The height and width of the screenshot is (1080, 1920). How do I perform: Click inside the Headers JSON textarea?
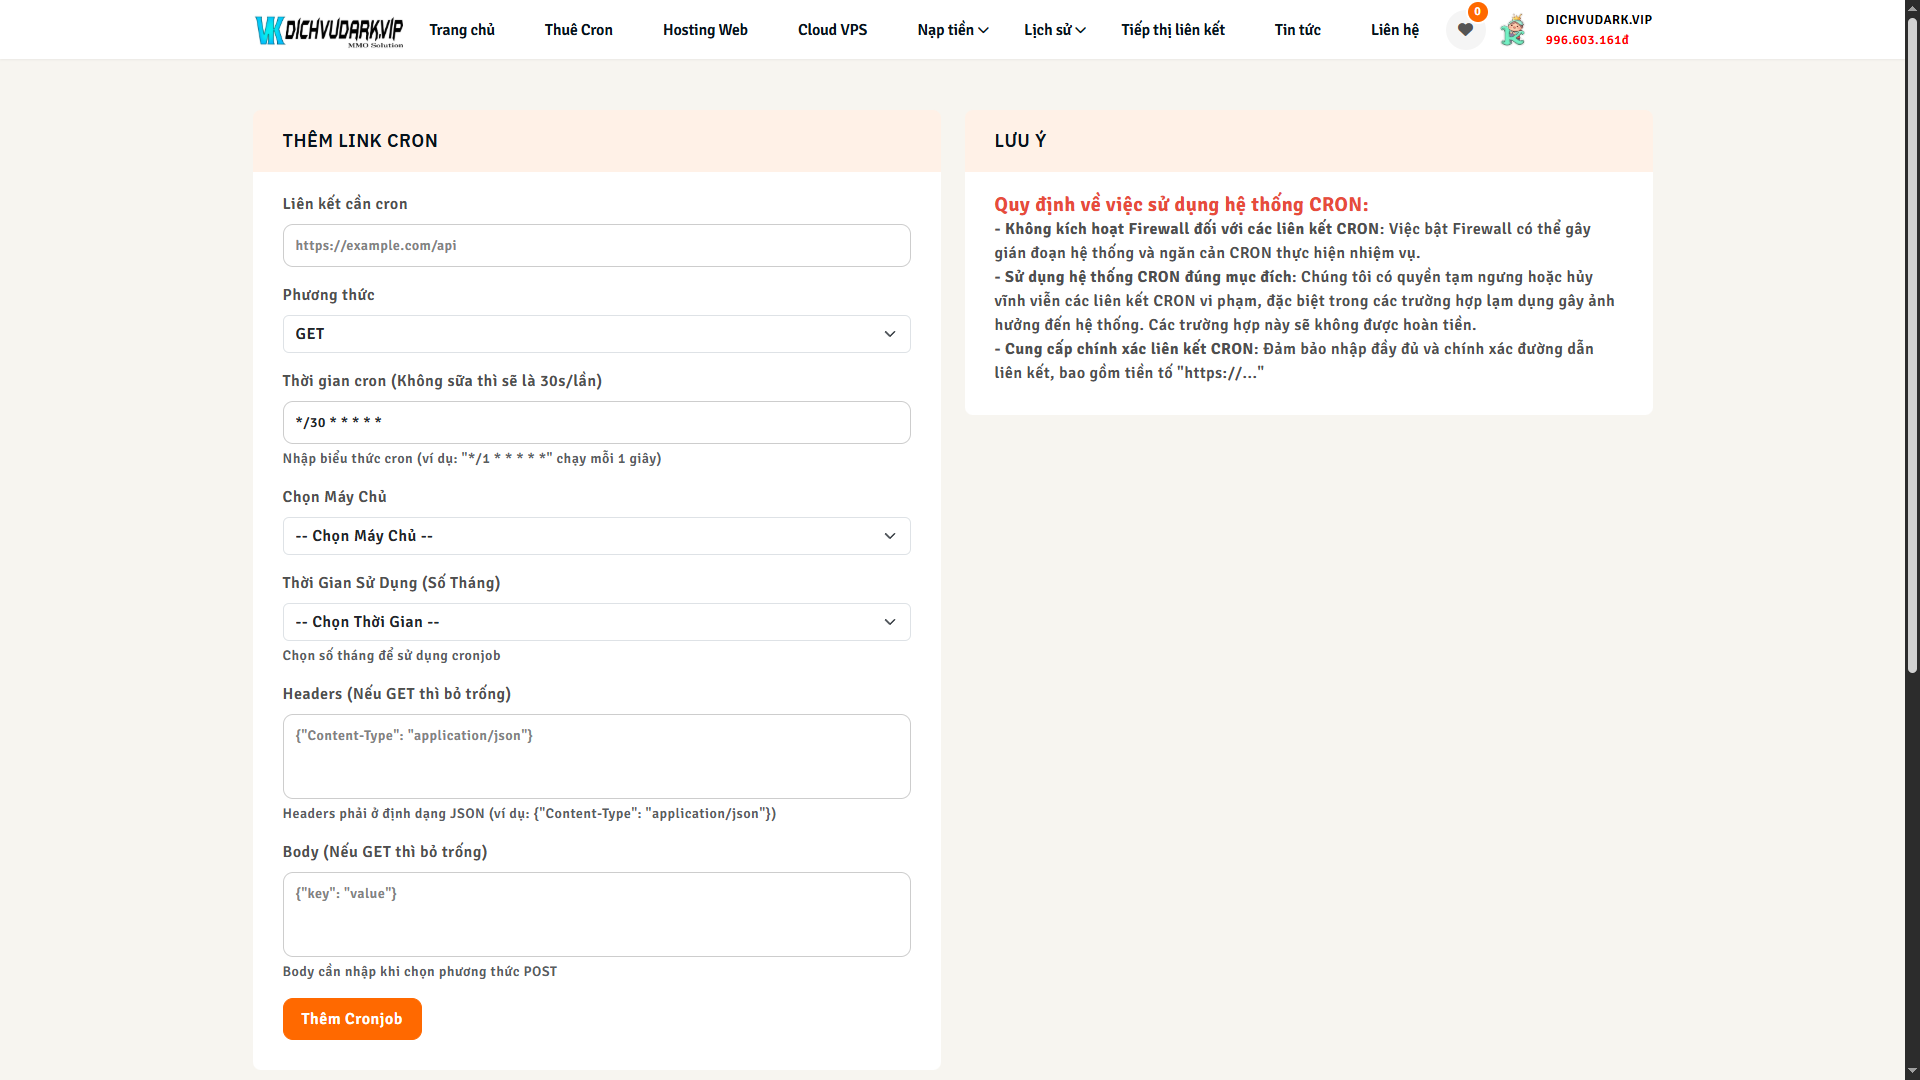[x=596, y=756]
